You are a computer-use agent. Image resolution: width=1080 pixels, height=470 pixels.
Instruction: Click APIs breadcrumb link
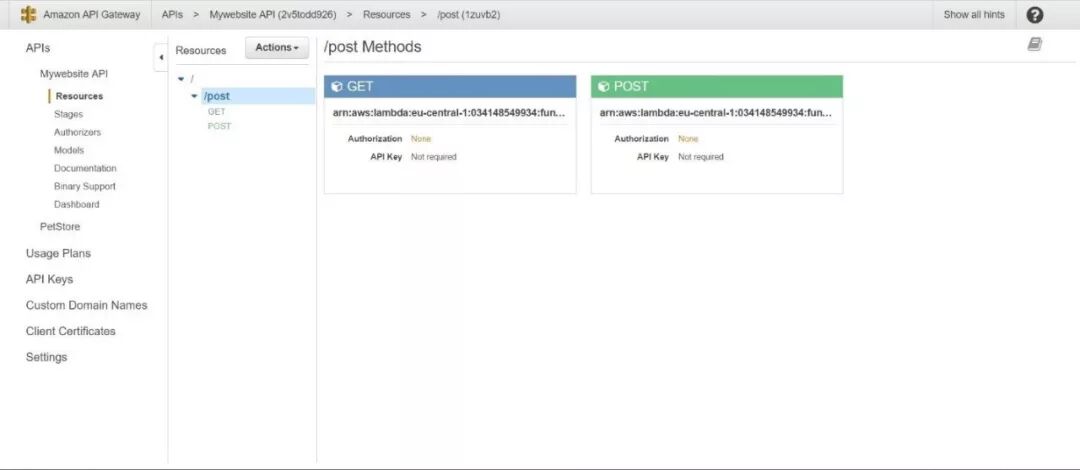pyautogui.click(x=172, y=14)
